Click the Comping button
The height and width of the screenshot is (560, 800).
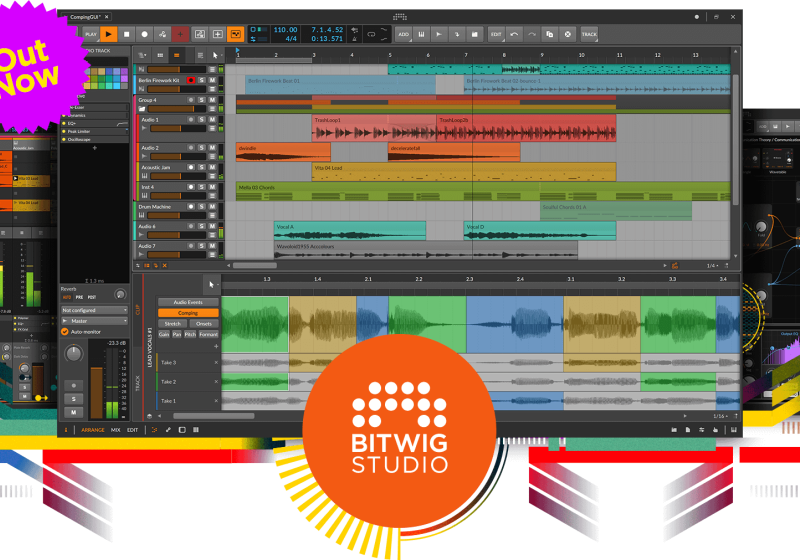pyautogui.click(x=188, y=313)
